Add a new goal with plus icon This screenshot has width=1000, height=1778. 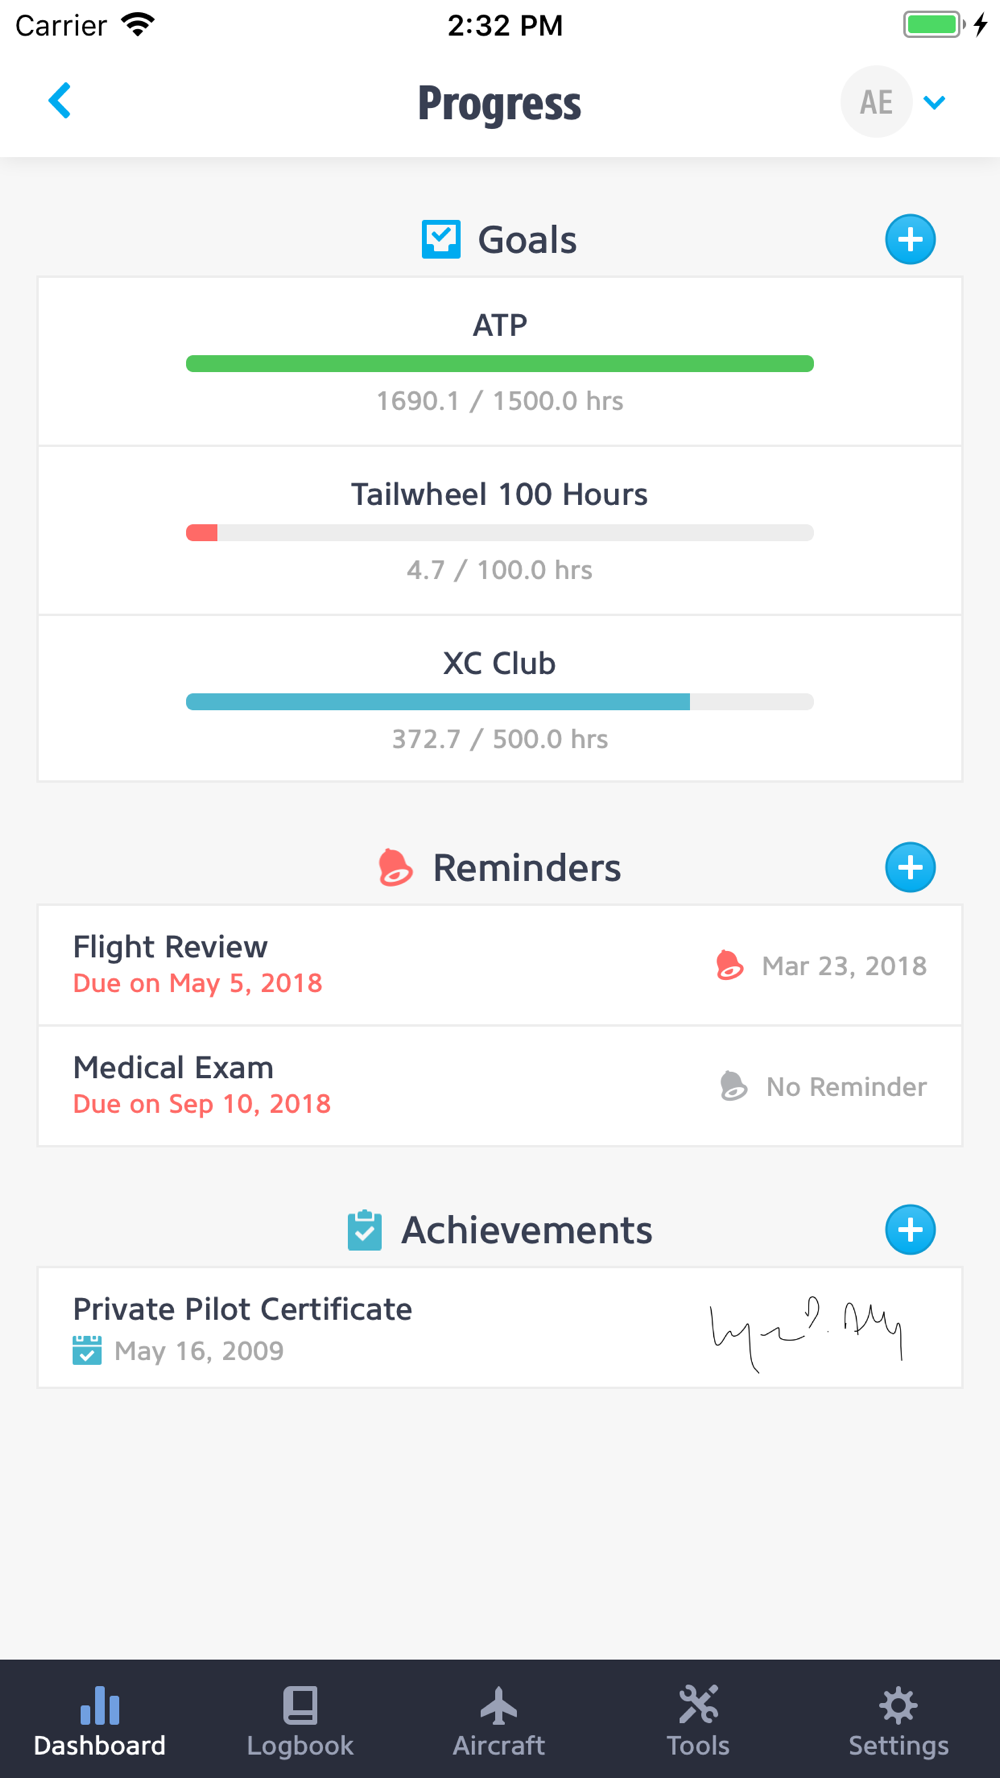(x=910, y=240)
